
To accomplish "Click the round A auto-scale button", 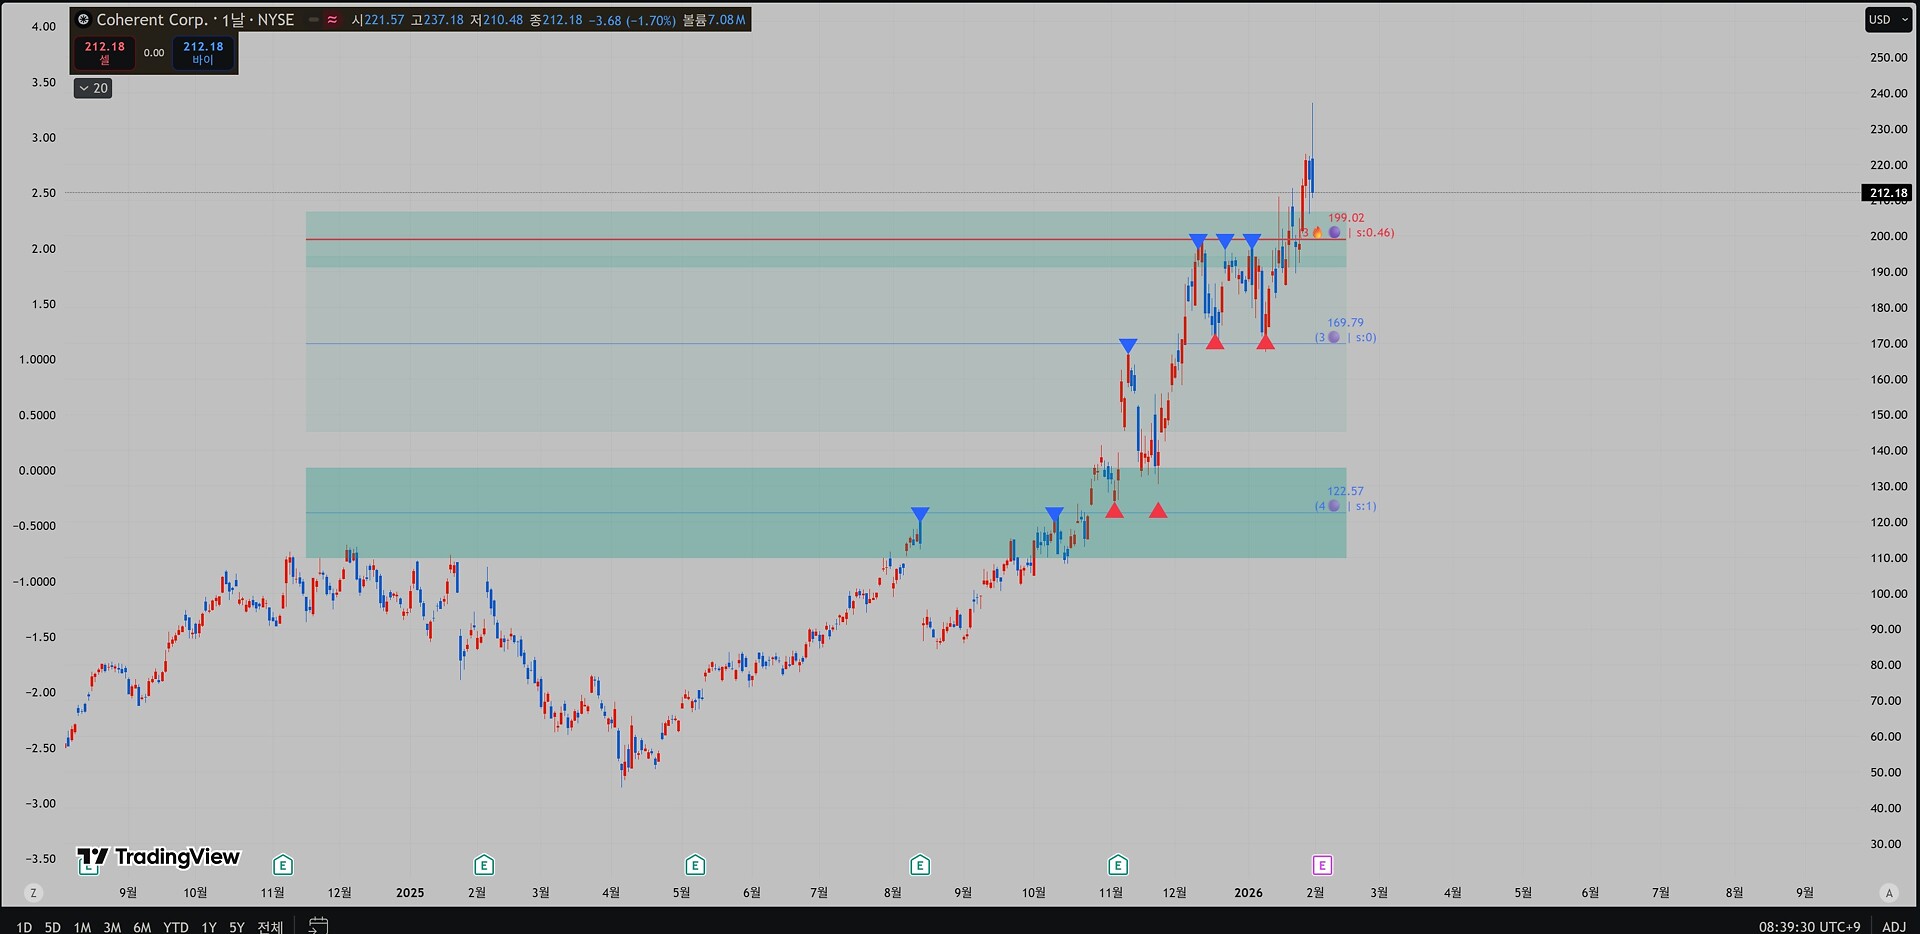I will [x=1889, y=893].
